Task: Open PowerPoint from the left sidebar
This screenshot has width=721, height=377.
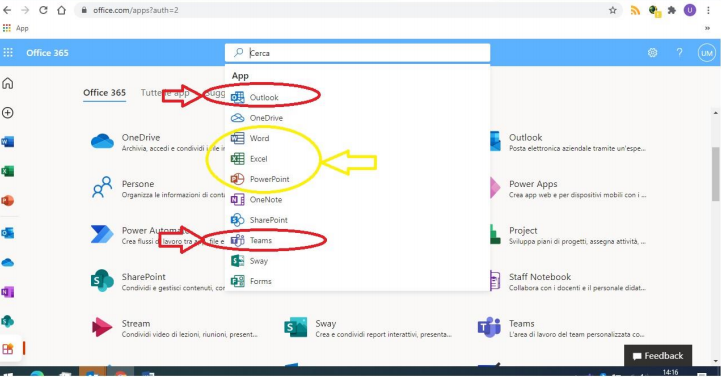Action: (x=8, y=200)
